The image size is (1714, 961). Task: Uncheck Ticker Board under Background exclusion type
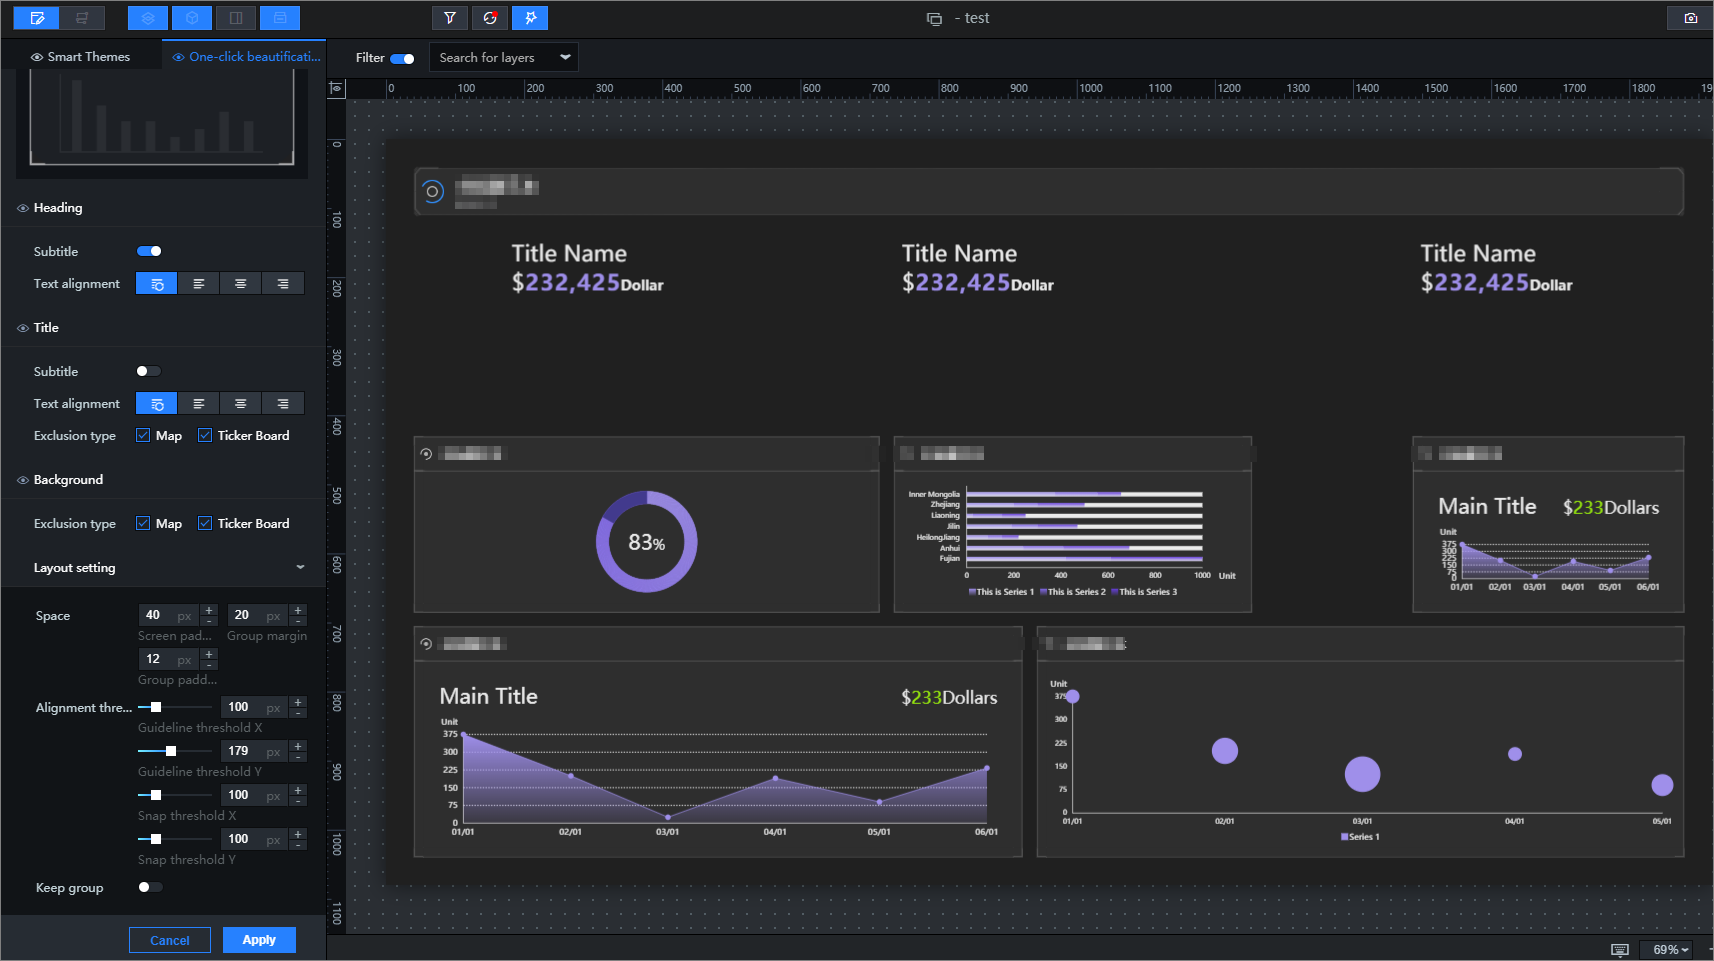pyautogui.click(x=205, y=523)
